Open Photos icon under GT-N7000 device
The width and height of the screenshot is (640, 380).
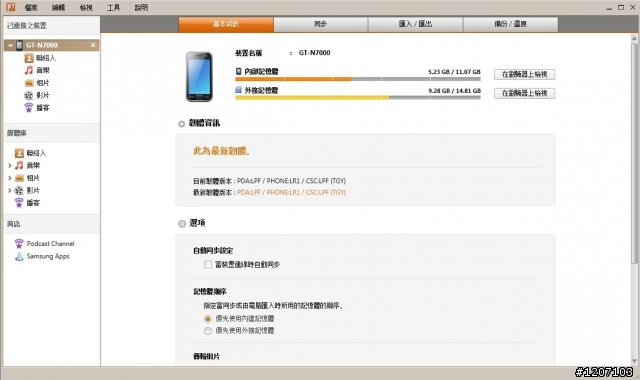[29, 83]
